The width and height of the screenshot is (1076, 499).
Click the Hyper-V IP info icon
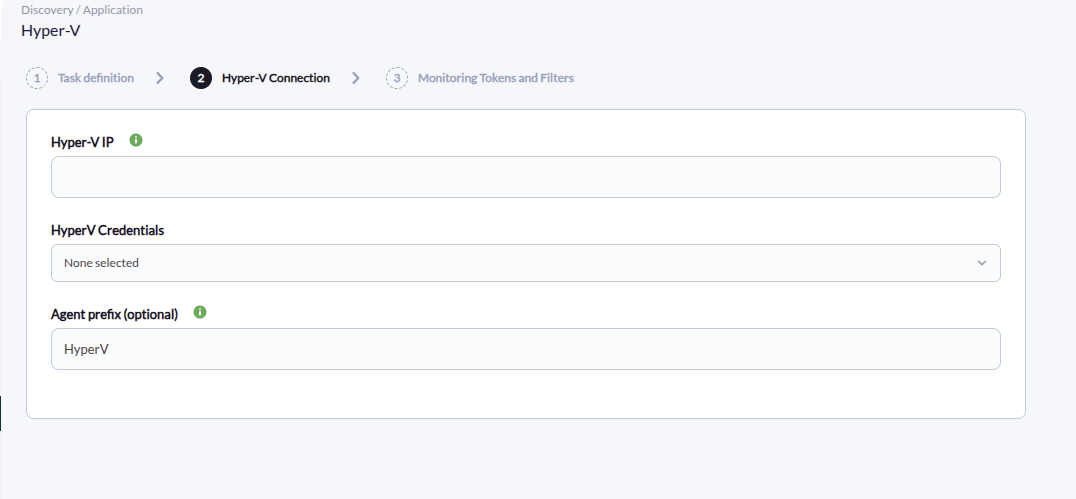click(136, 141)
